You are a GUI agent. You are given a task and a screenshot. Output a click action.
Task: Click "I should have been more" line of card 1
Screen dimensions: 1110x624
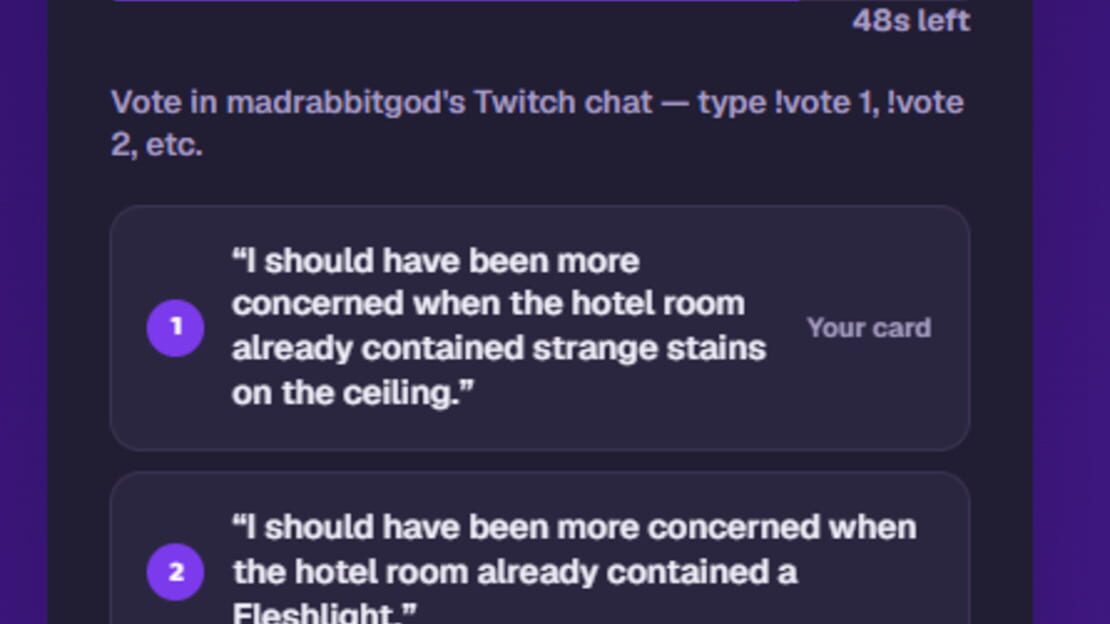pyautogui.click(x=436, y=261)
